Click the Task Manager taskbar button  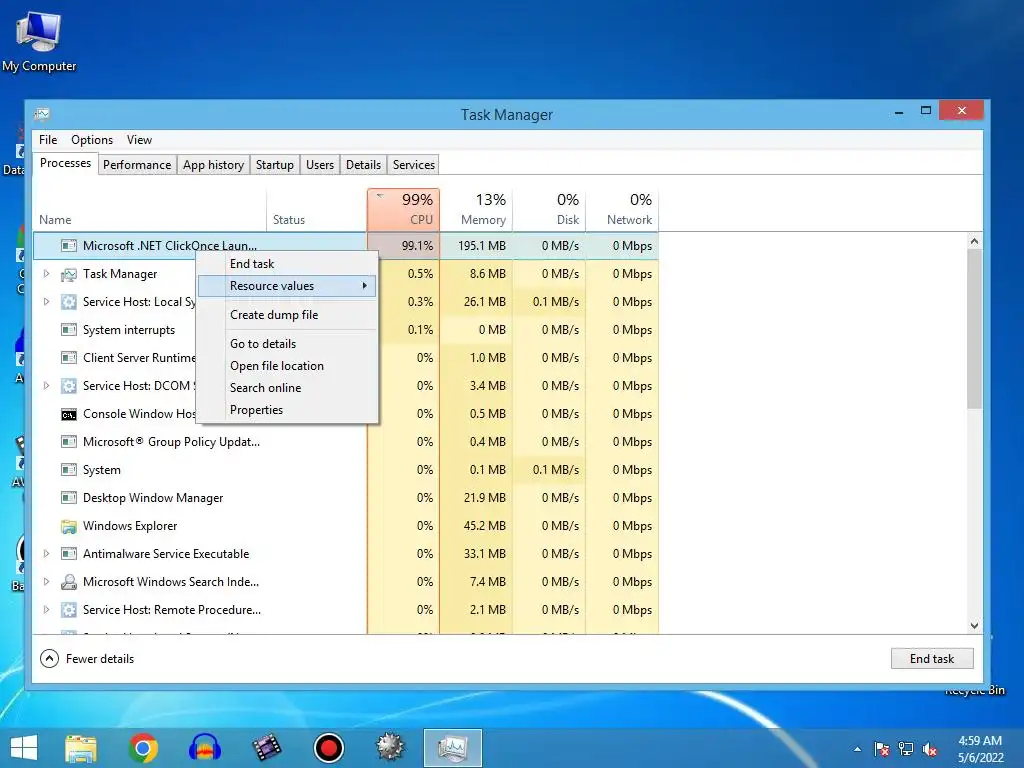(x=453, y=748)
